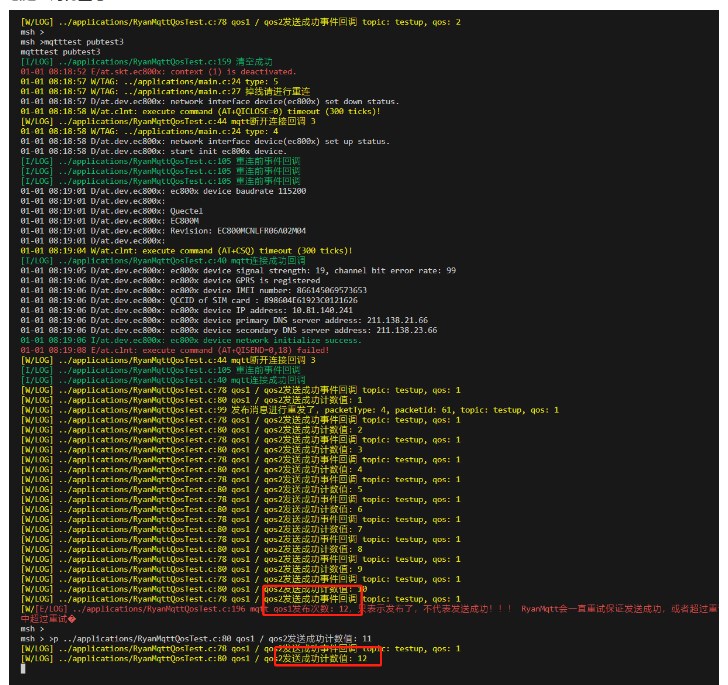Click the 'start init ec800x device.' line

tap(154, 151)
